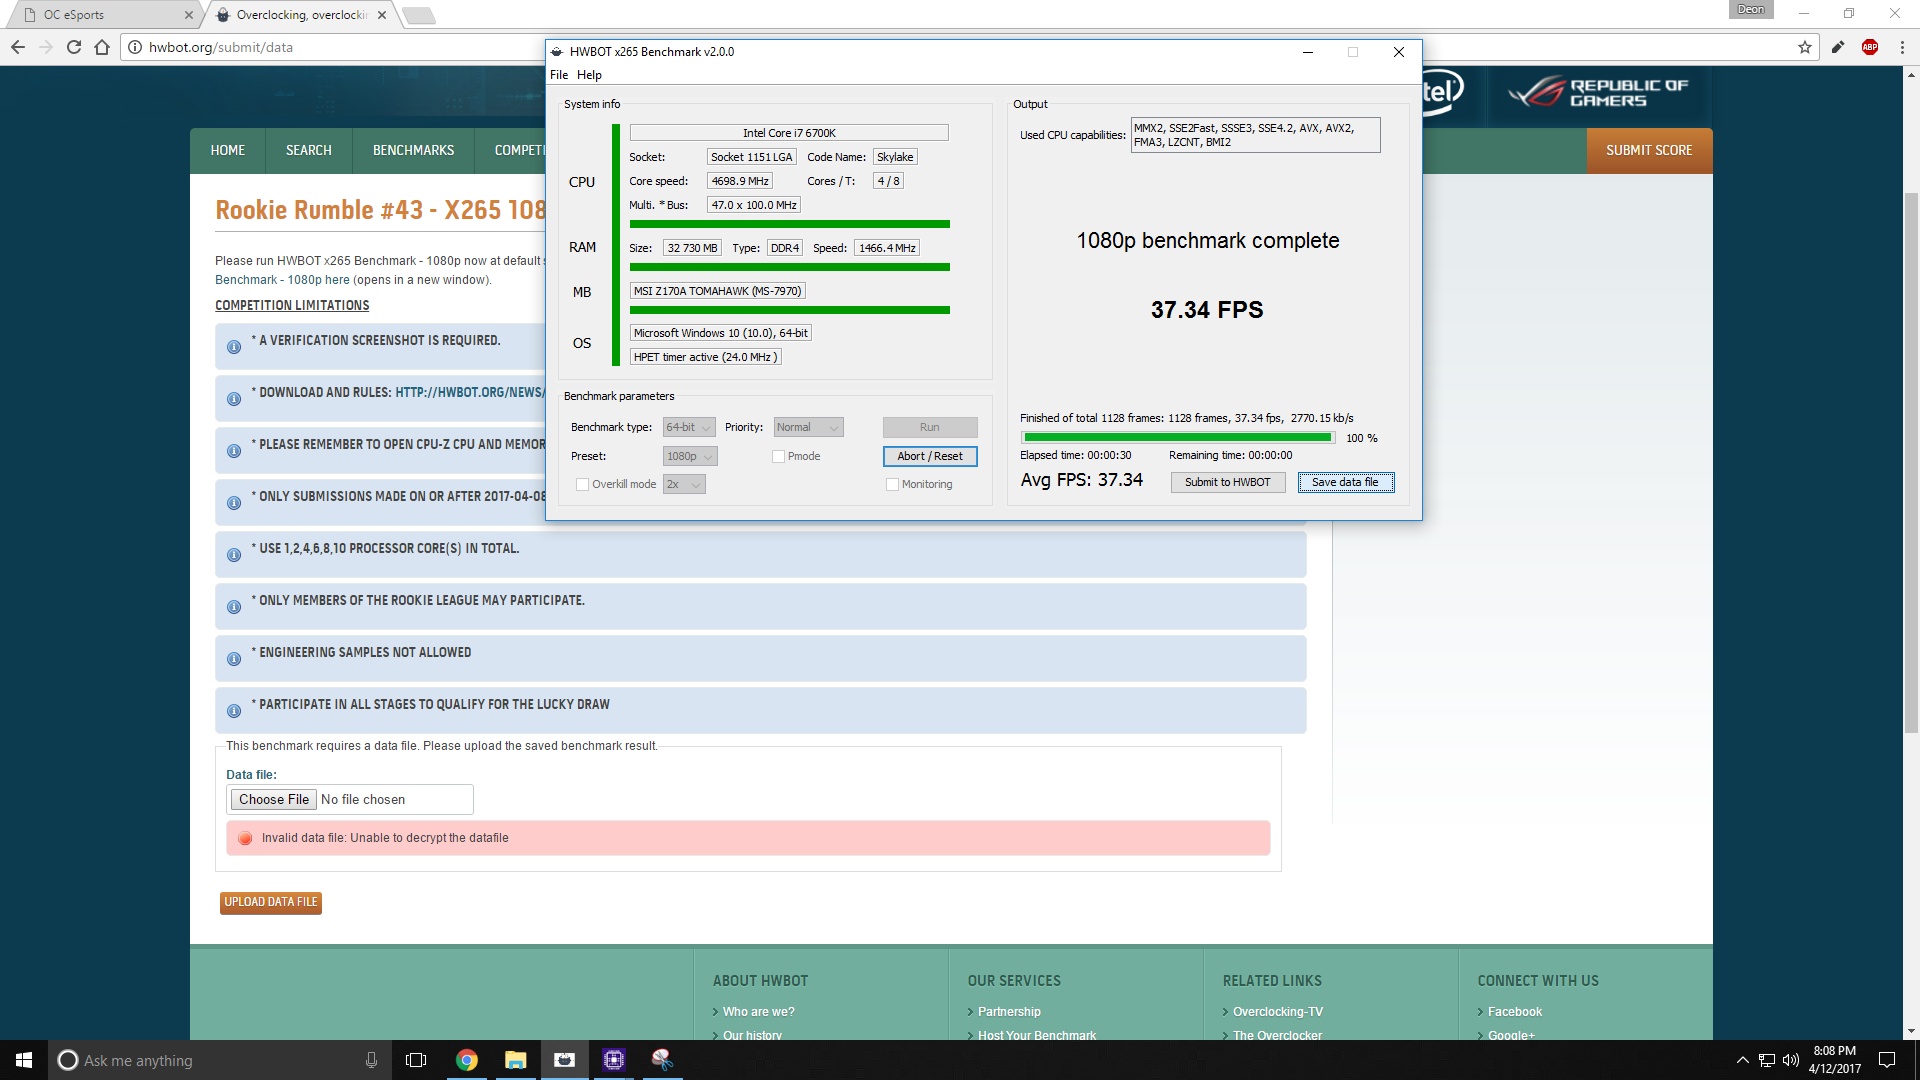The width and height of the screenshot is (1920, 1080).
Task: Open the BENCHMARKS nav item
Action: 413,150
